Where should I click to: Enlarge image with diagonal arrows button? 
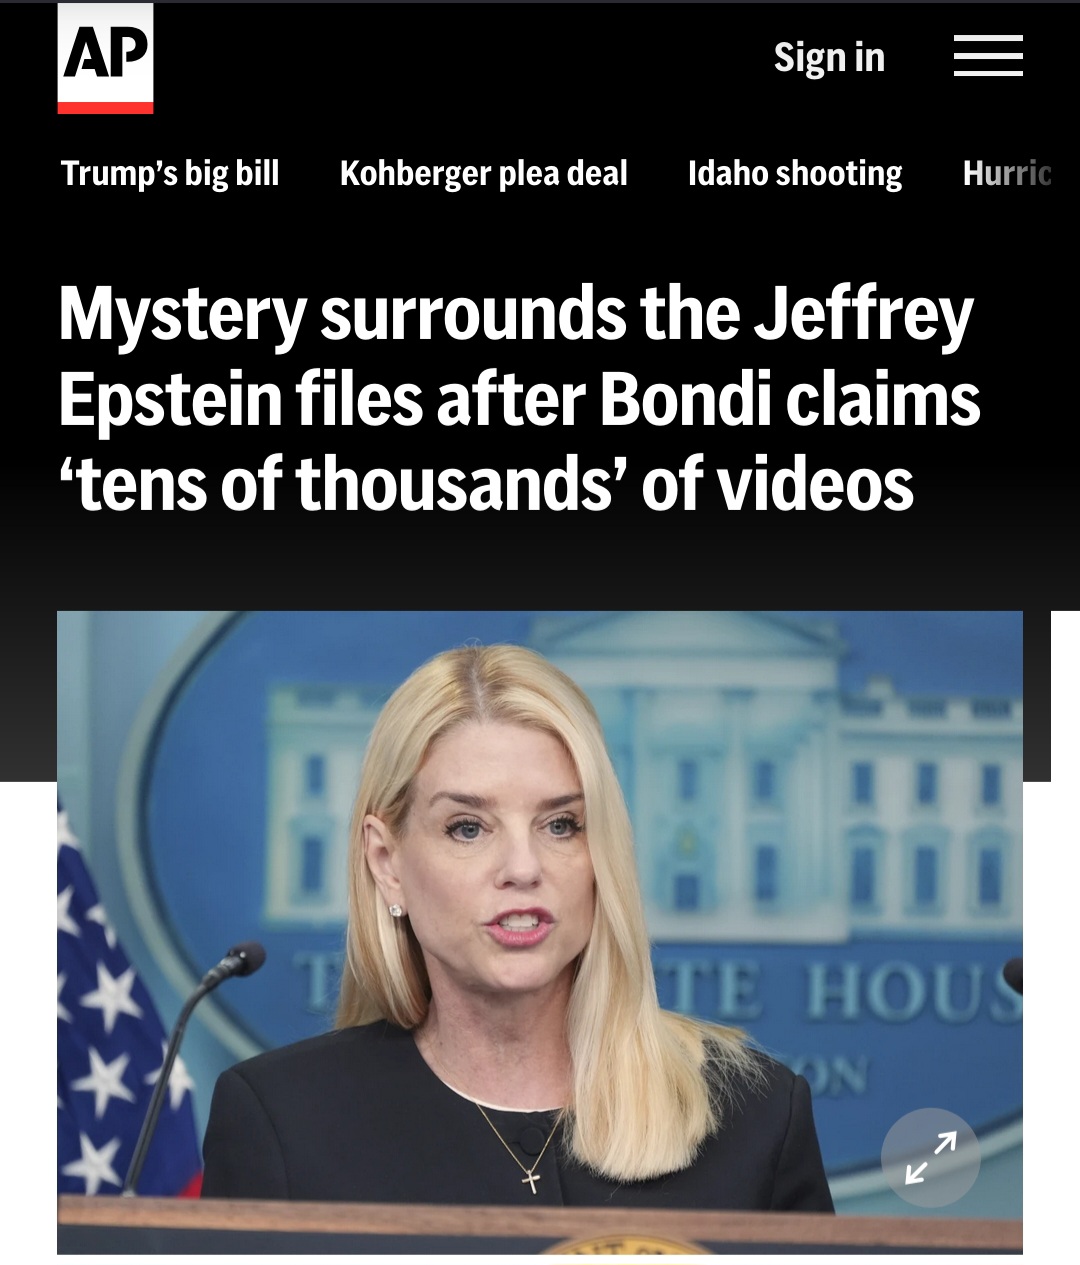931,1157
